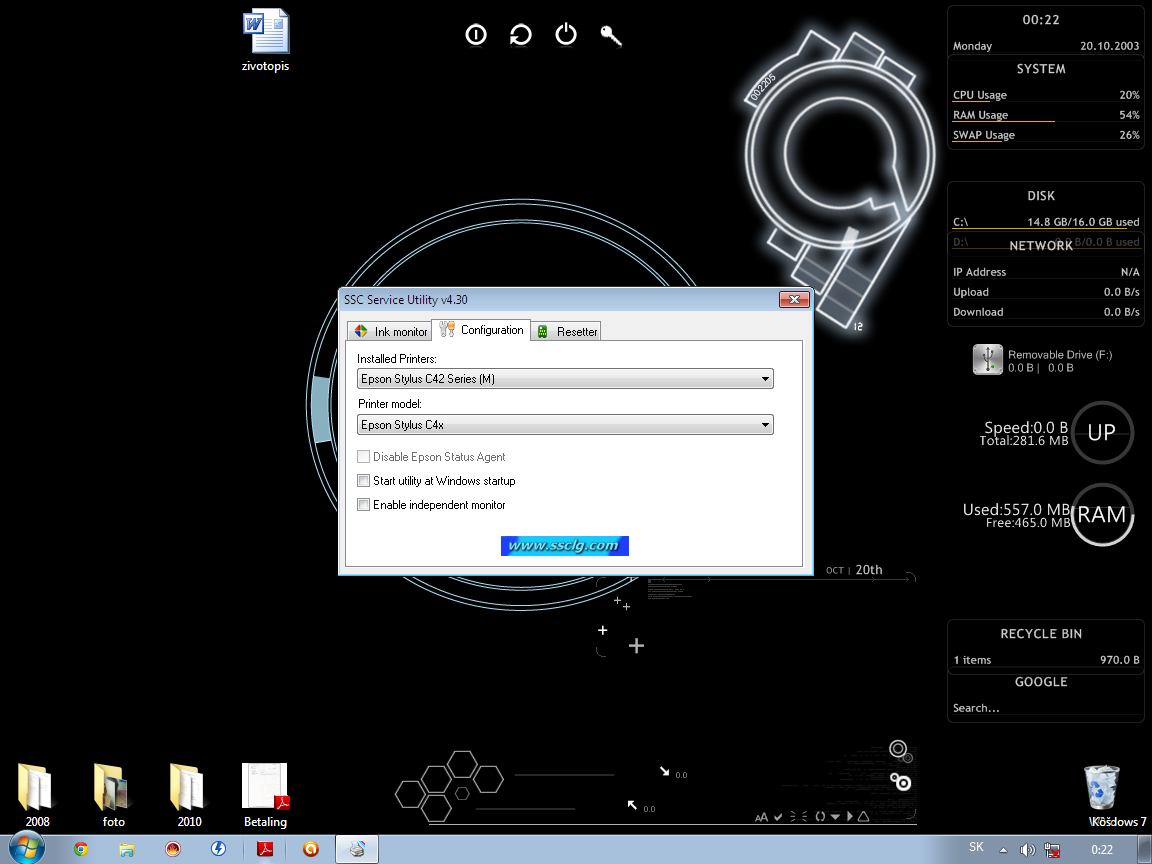The height and width of the screenshot is (864, 1152).
Task: Click the 'Total:281.6 MB' text
Action: (x=1023, y=441)
